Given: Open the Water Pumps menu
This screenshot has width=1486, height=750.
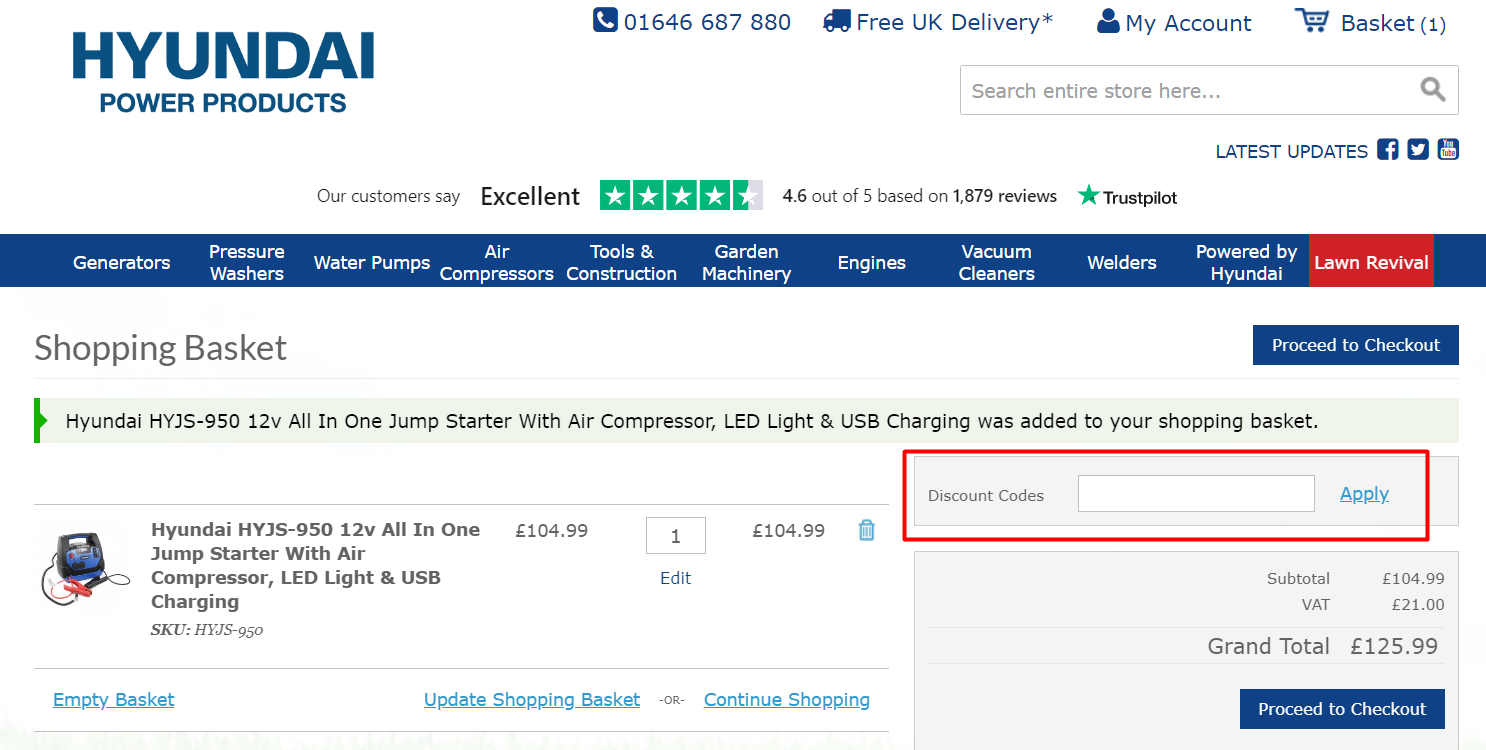Looking at the screenshot, I should (372, 262).
